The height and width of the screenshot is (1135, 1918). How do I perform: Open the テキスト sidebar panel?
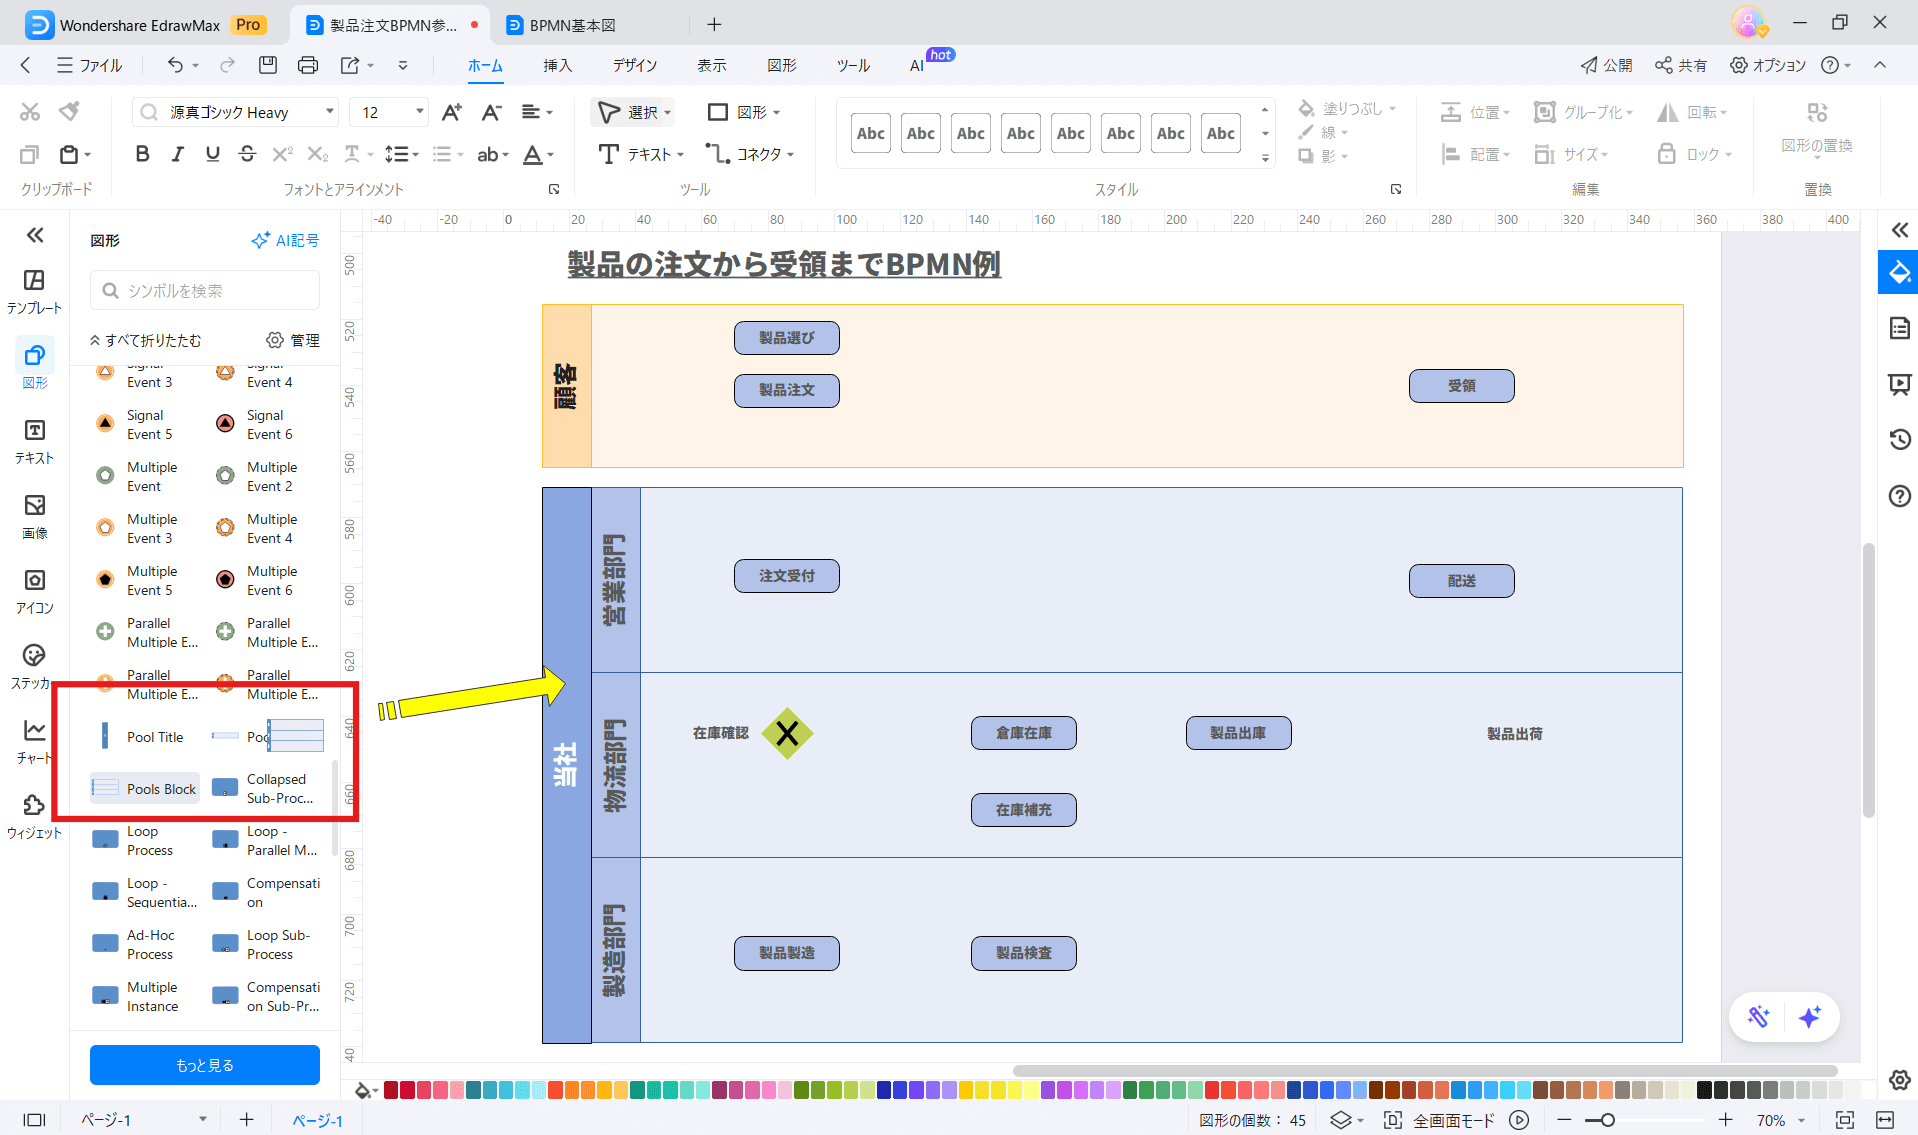pos(34,441)
